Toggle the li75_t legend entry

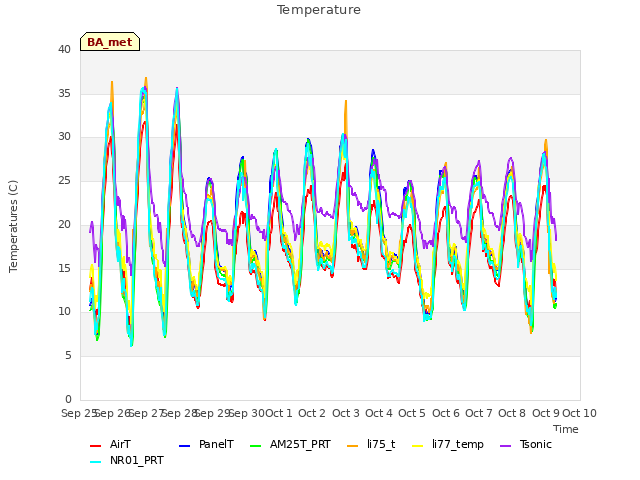pos(371,444)
